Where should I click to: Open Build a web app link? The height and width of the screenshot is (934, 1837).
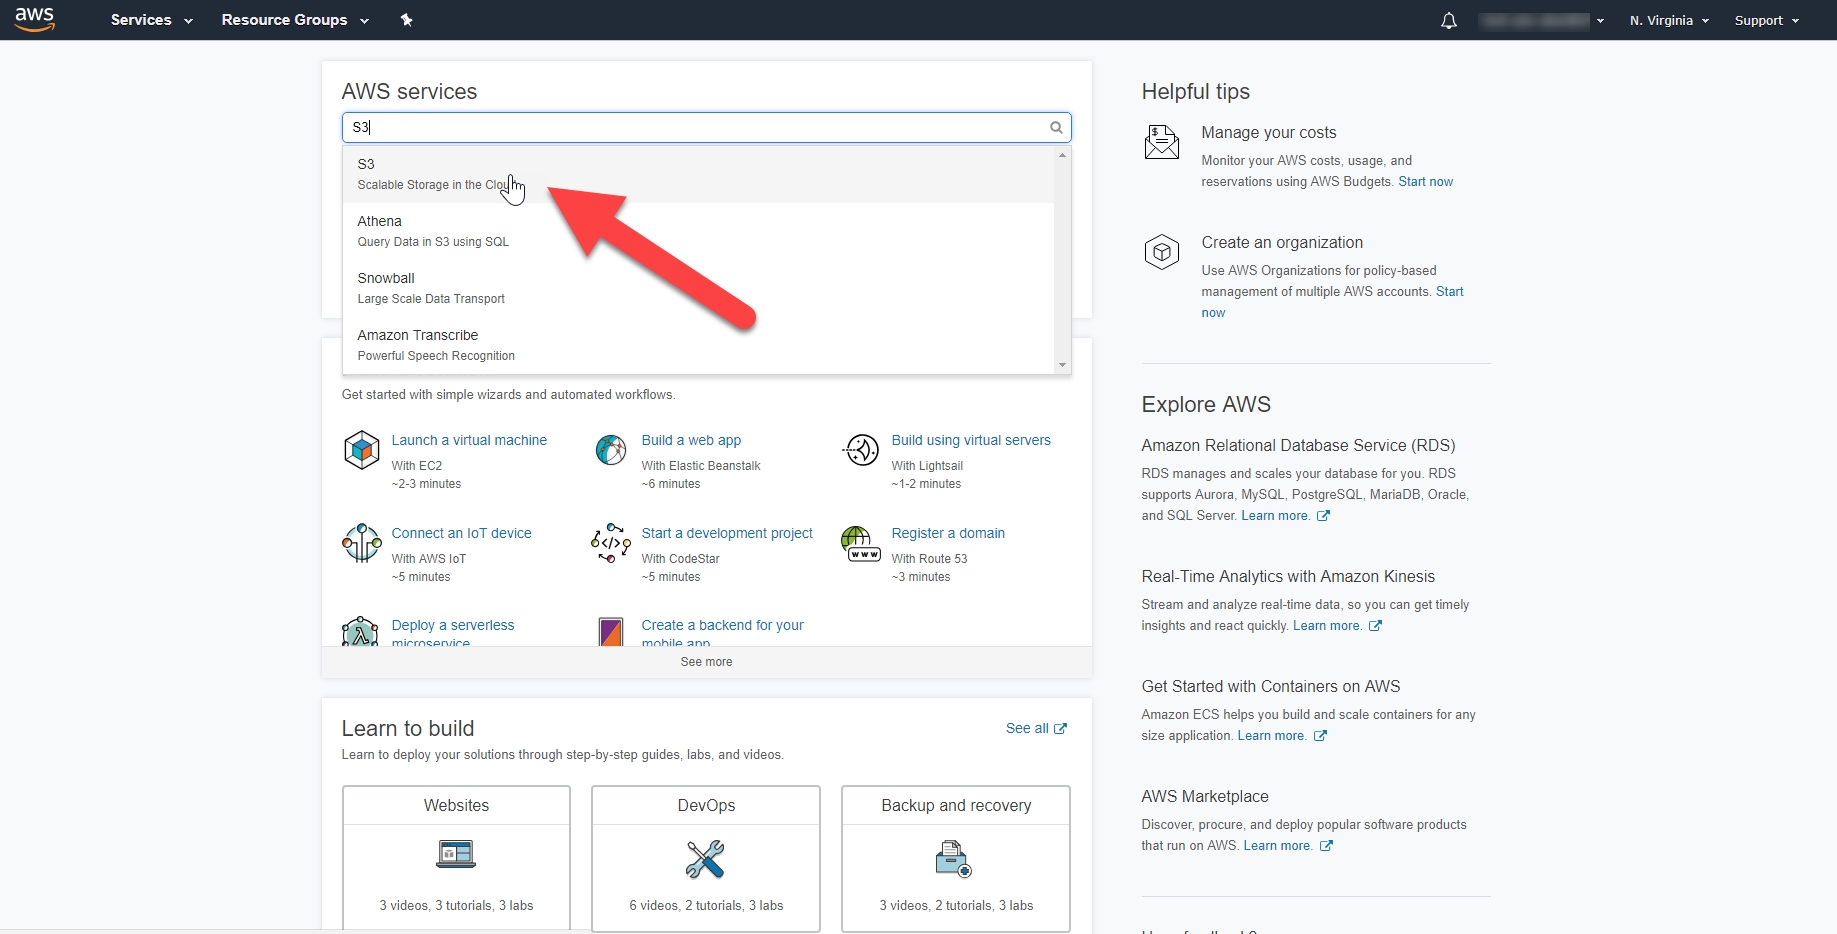[691, 440]
